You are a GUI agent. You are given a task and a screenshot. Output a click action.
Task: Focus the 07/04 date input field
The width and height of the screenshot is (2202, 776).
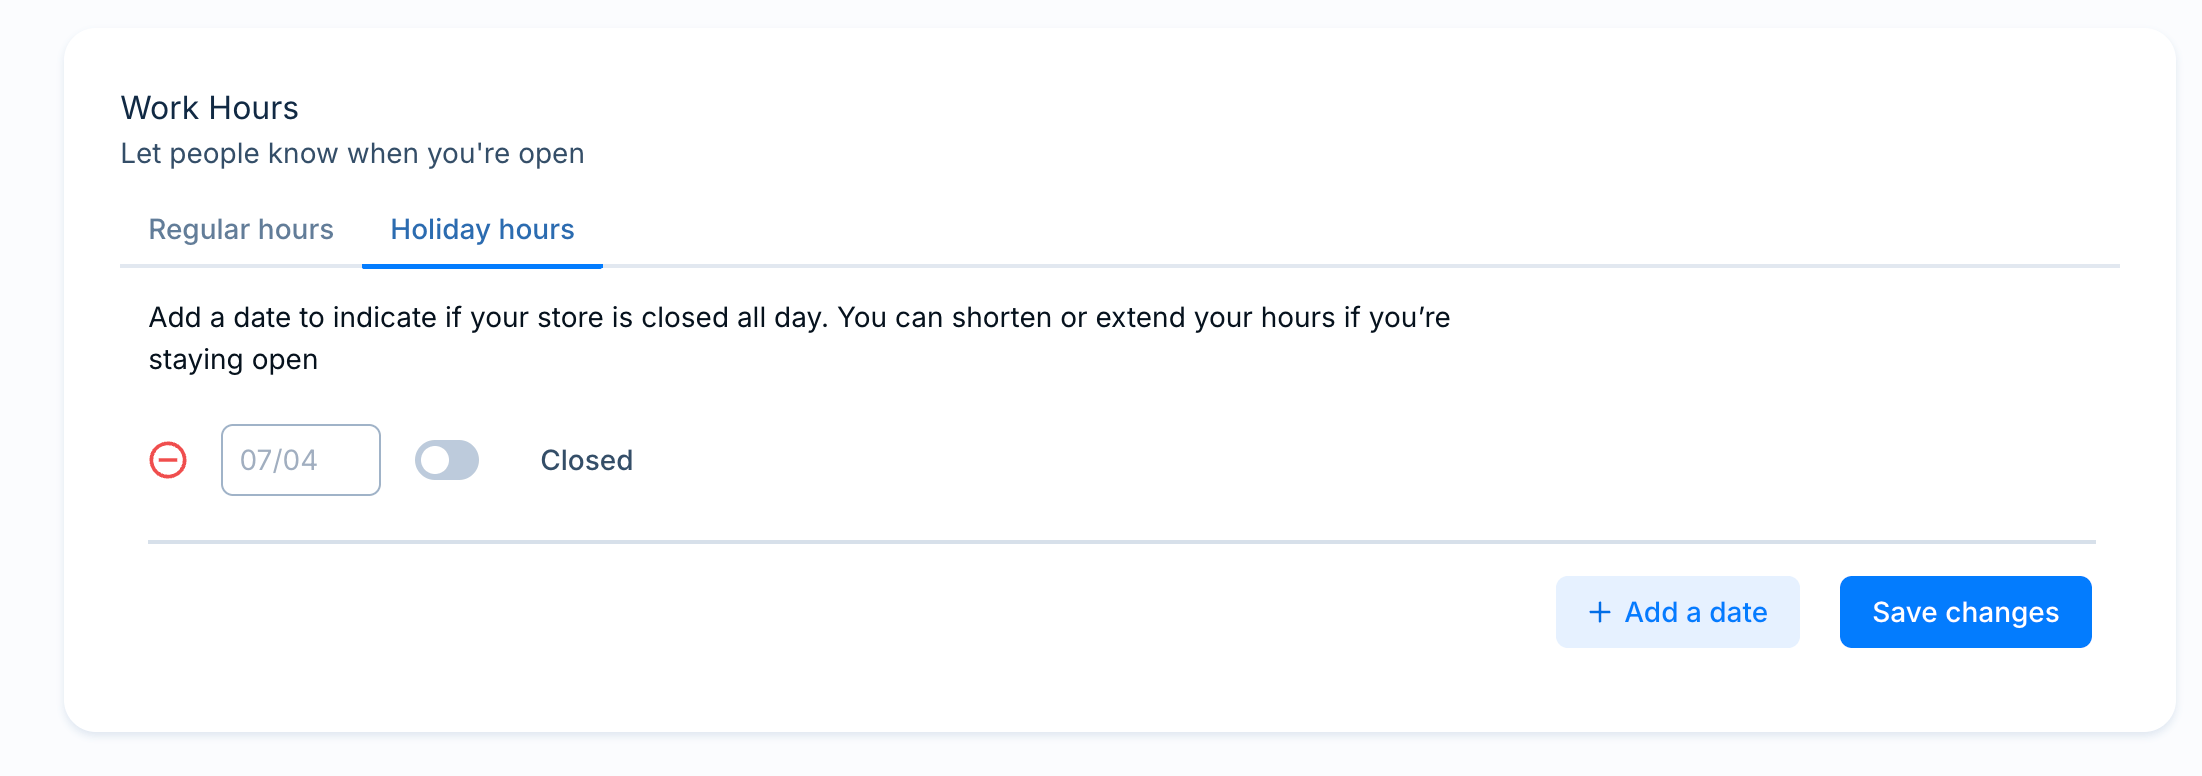point(301,460)
